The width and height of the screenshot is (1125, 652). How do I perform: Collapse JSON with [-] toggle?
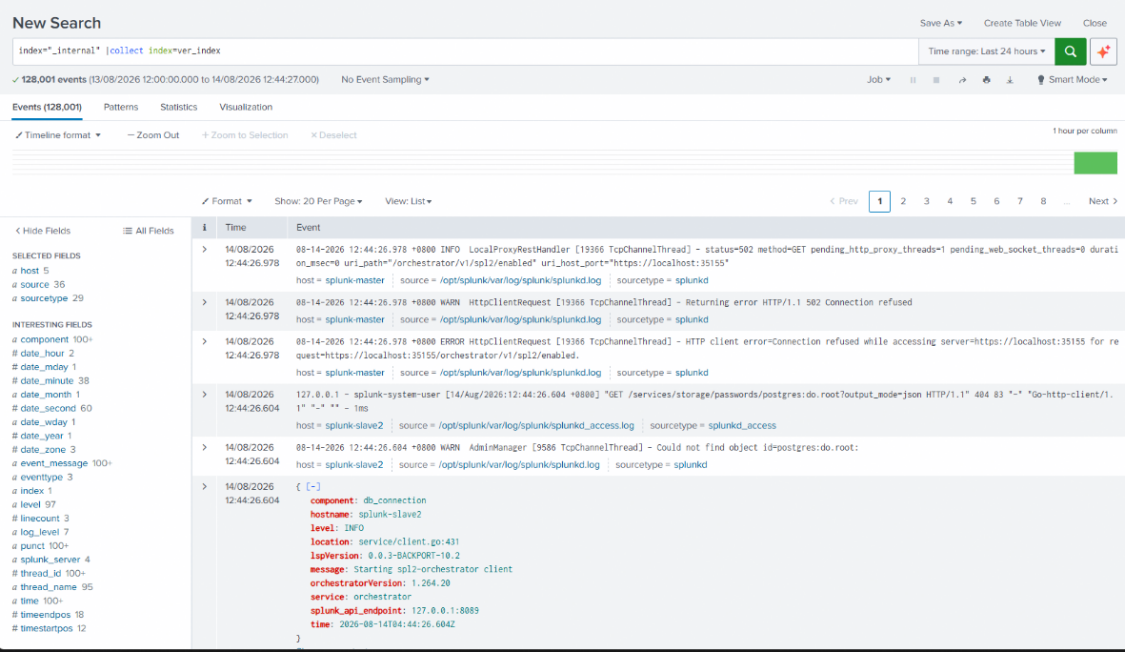313,486
